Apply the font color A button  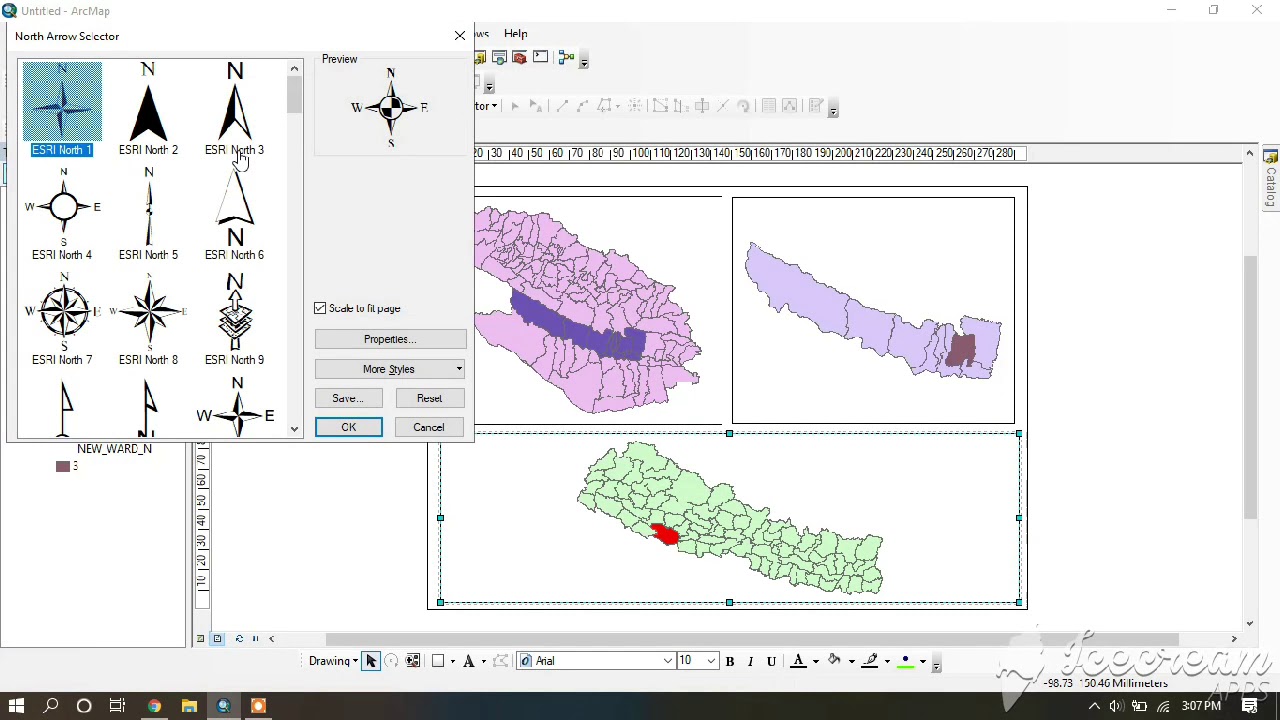point(798,661)
